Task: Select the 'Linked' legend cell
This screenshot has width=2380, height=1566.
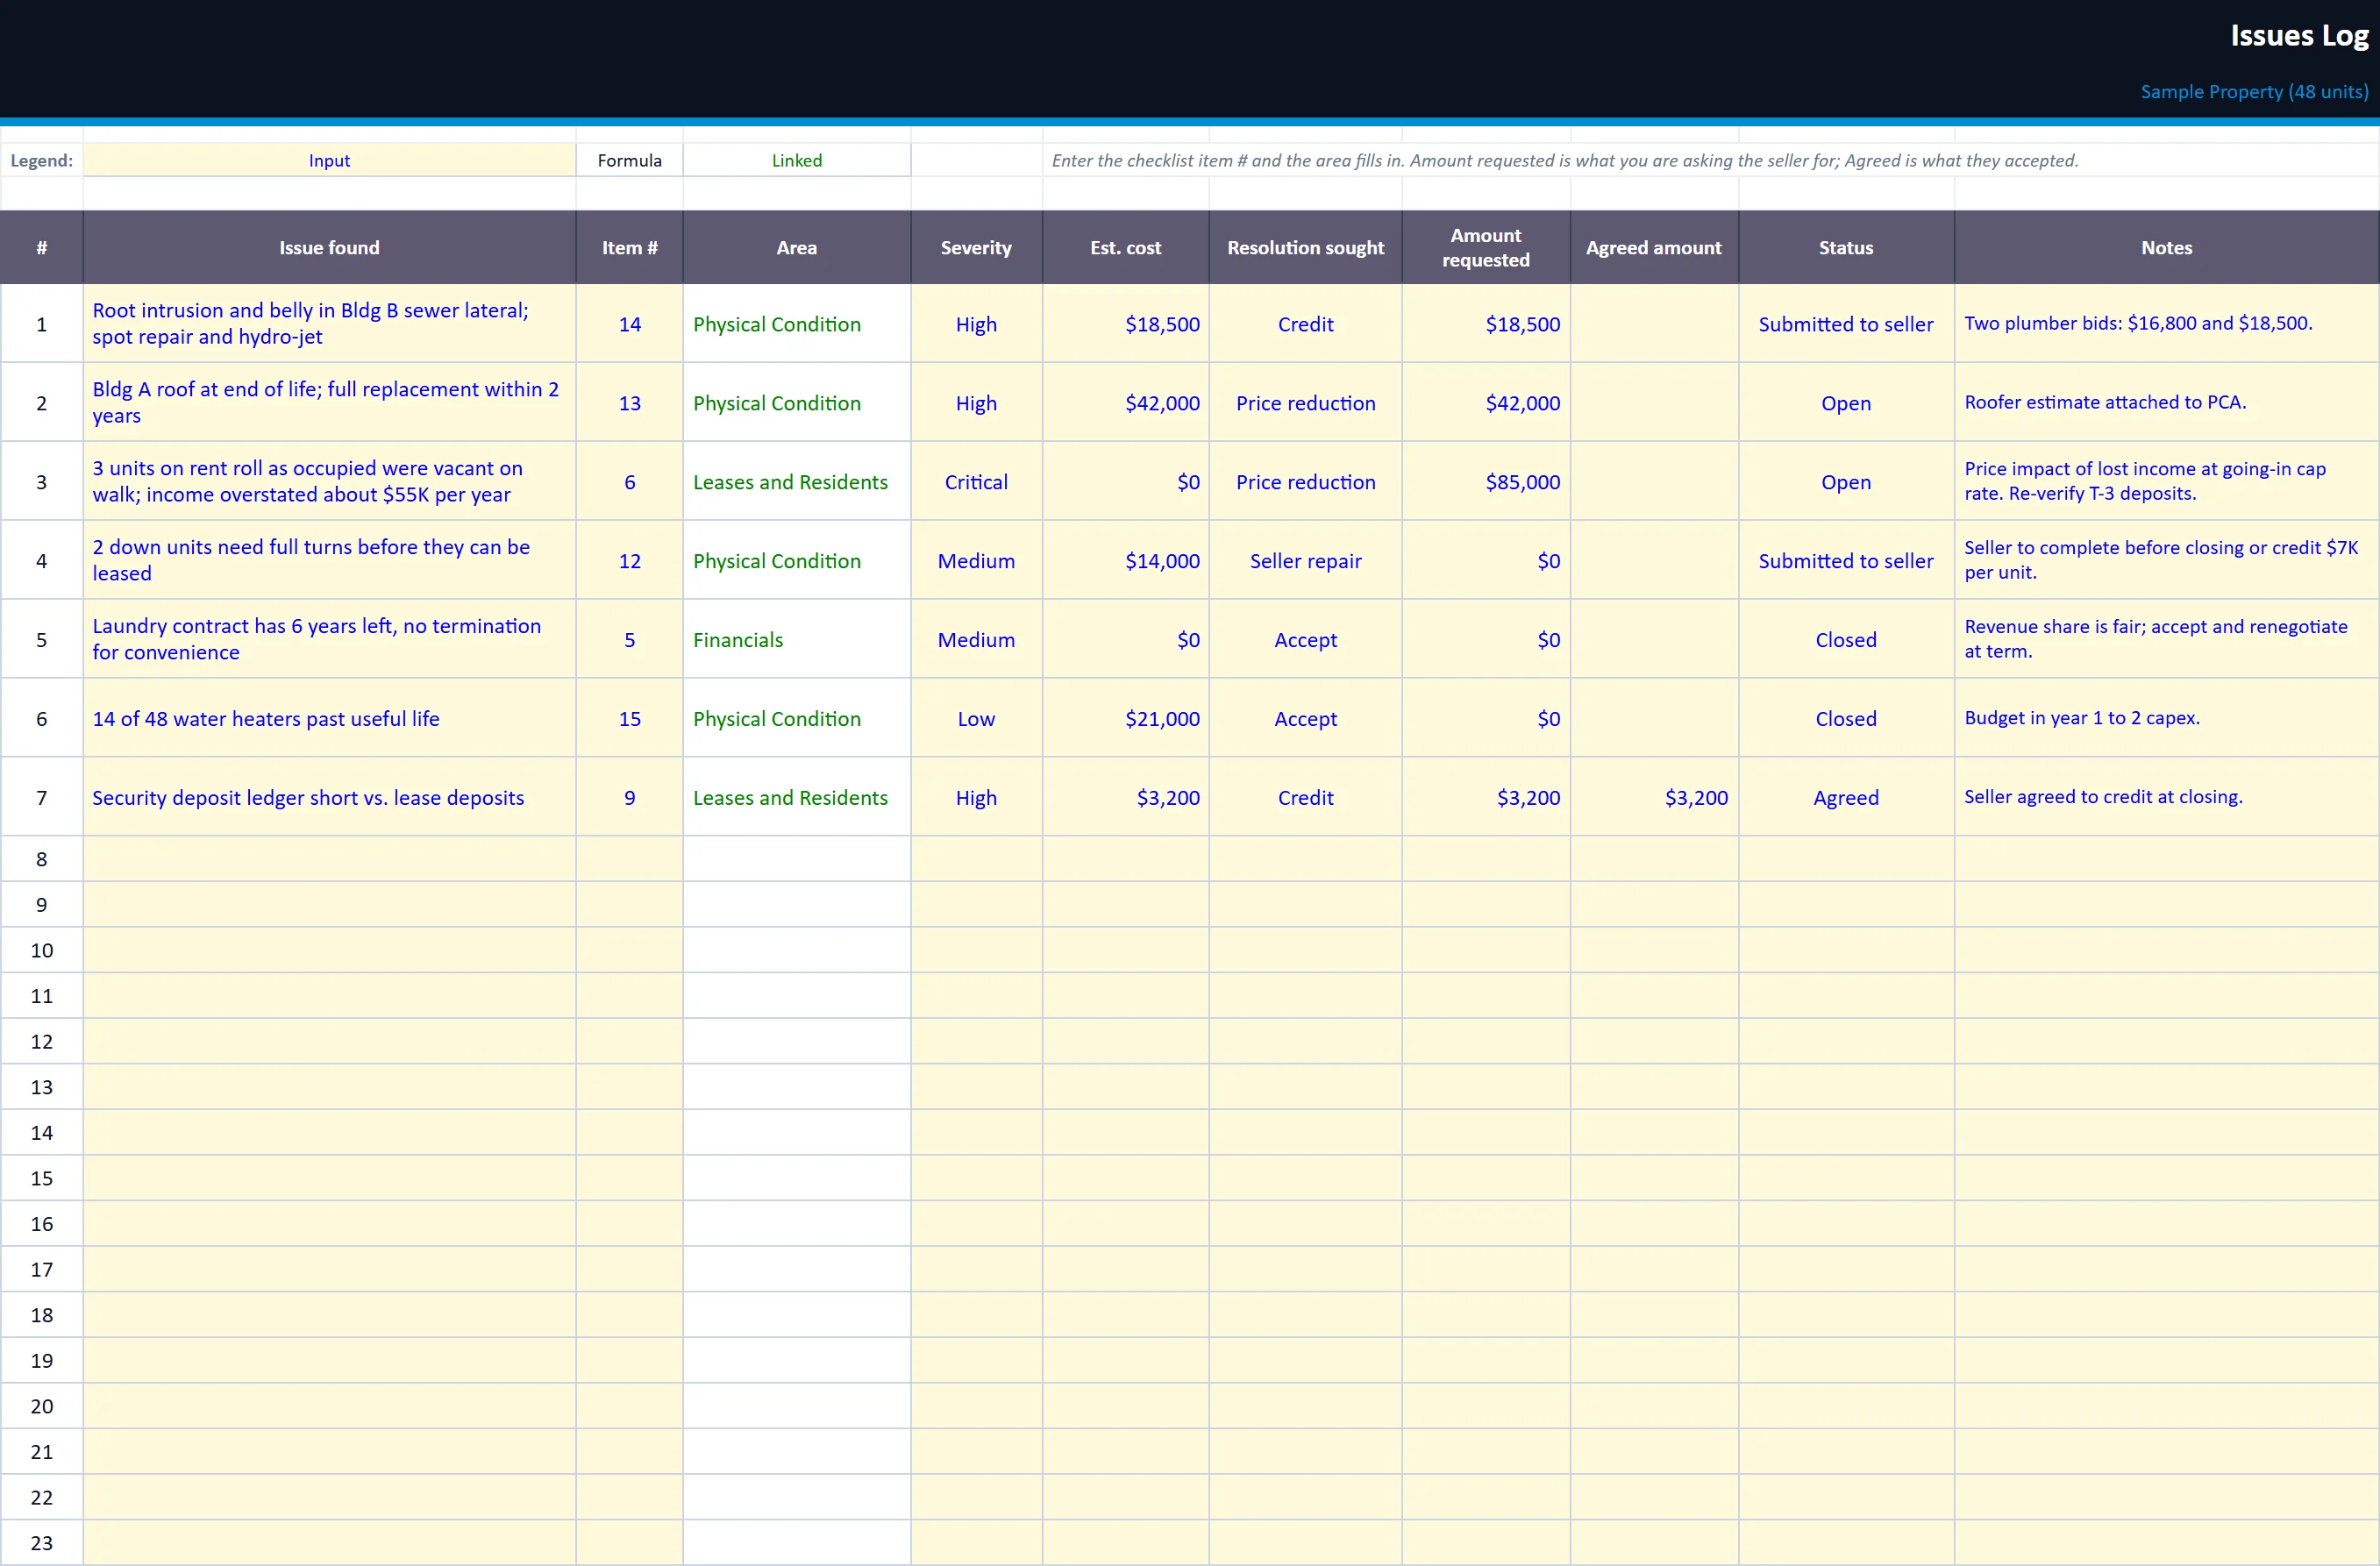Action: pos(796,160)
